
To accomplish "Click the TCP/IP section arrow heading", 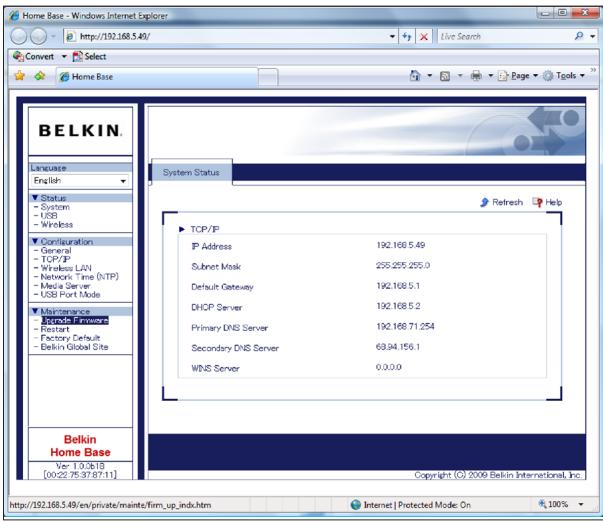I will tap(199, 229).
